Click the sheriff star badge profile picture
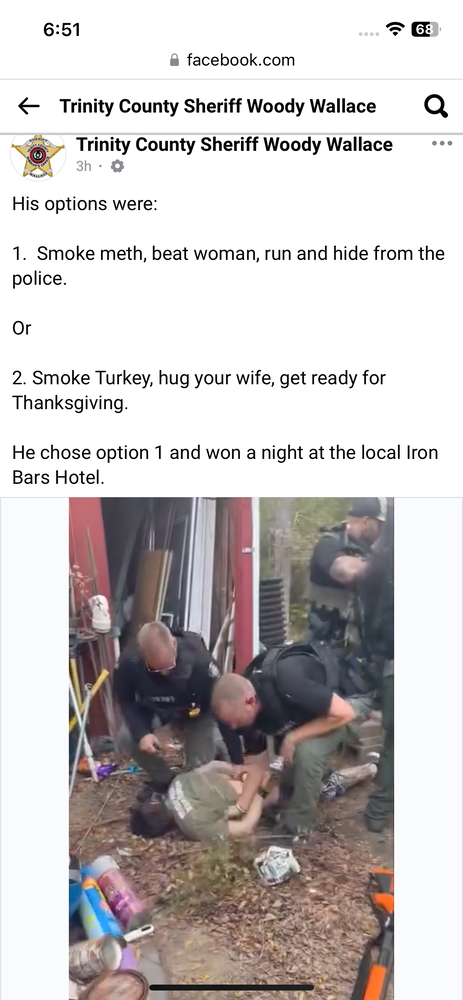This screenshot has width=463, height=1000. (x=38, y=156)
